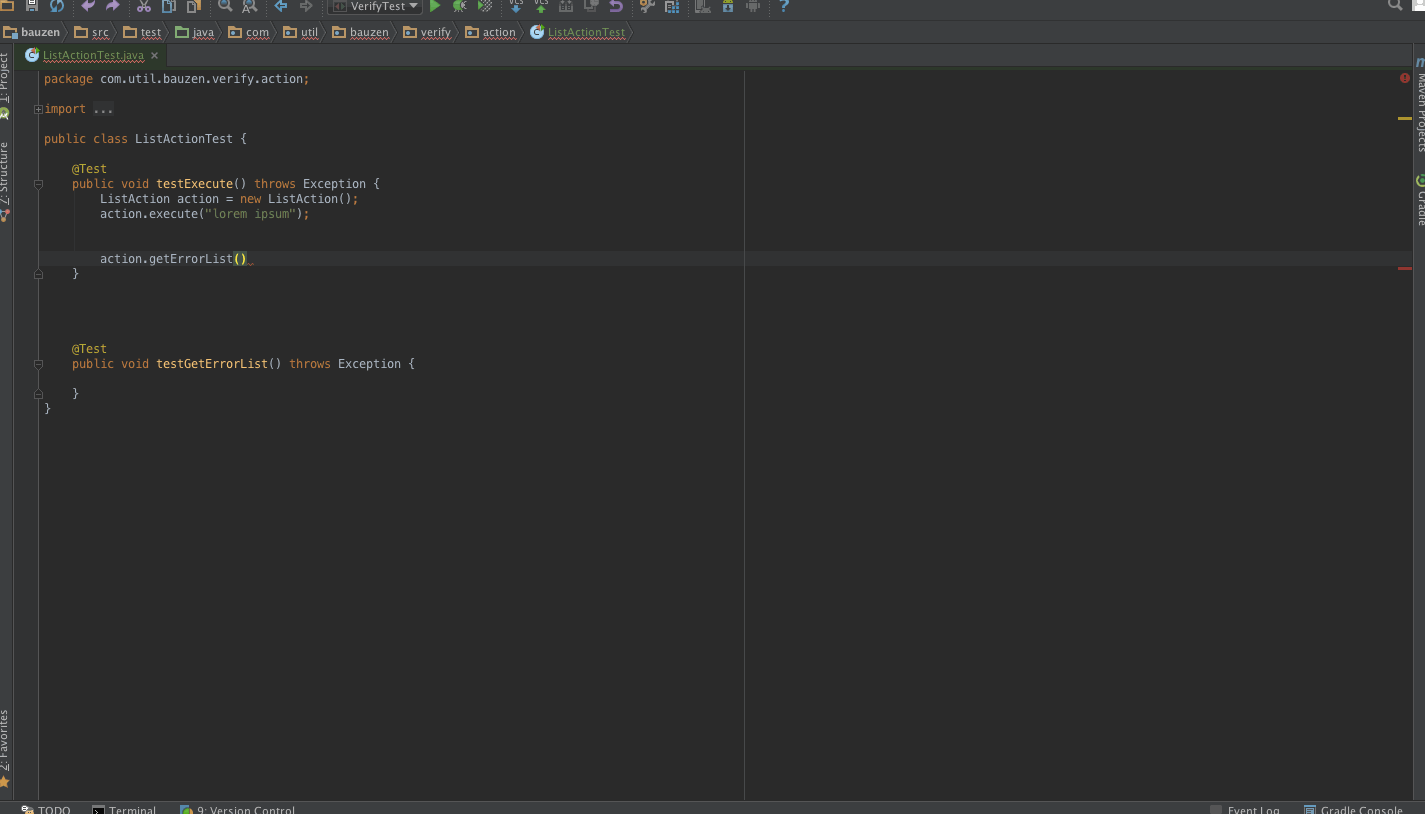
Task: Collapse the testExecute method fold
Action: click(x=38, y=184)
